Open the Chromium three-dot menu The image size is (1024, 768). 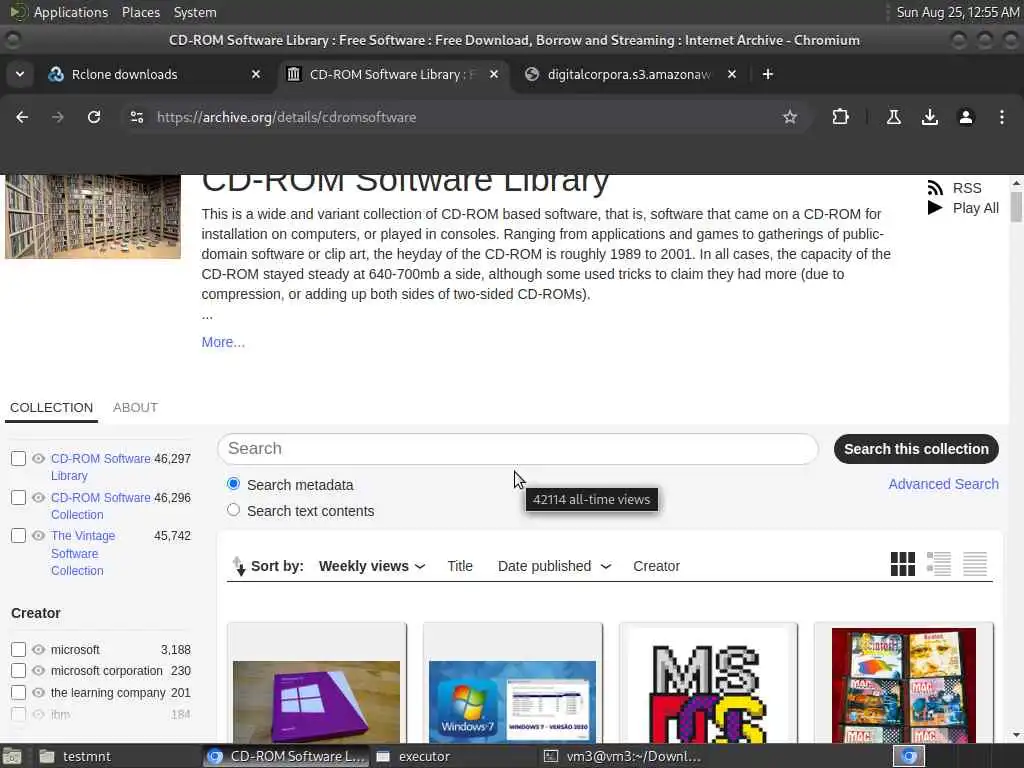point(1002,117)
